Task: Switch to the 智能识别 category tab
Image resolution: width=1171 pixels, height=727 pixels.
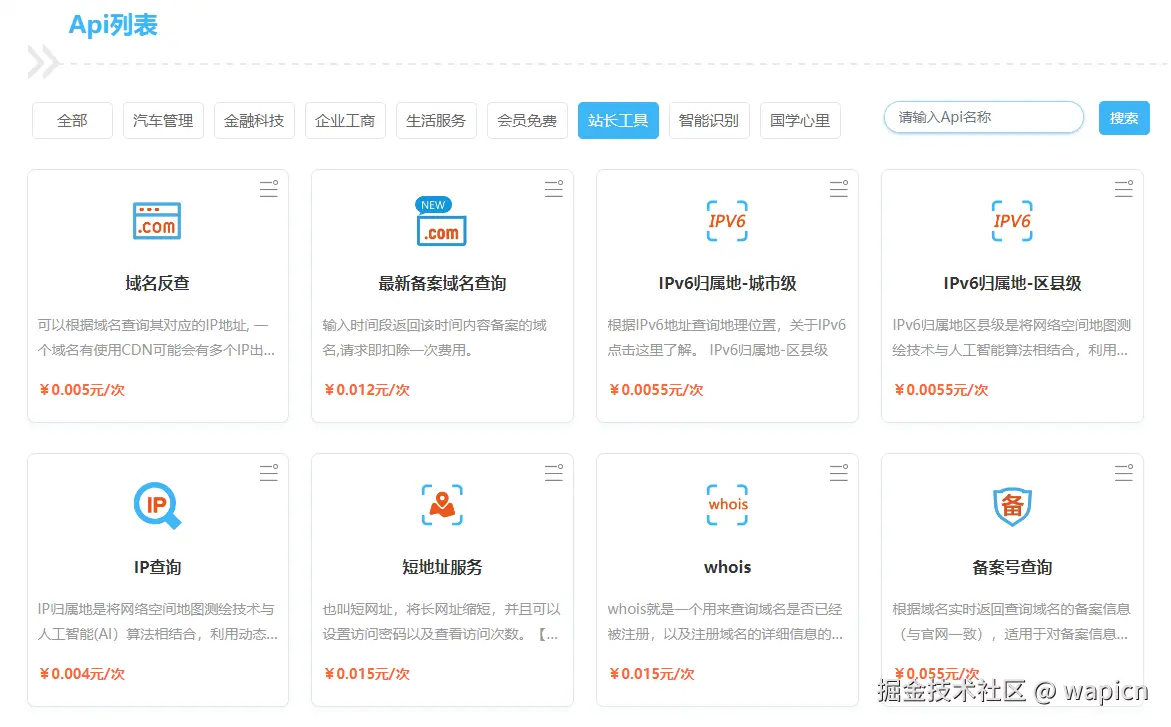Action: tap(709, 119)
